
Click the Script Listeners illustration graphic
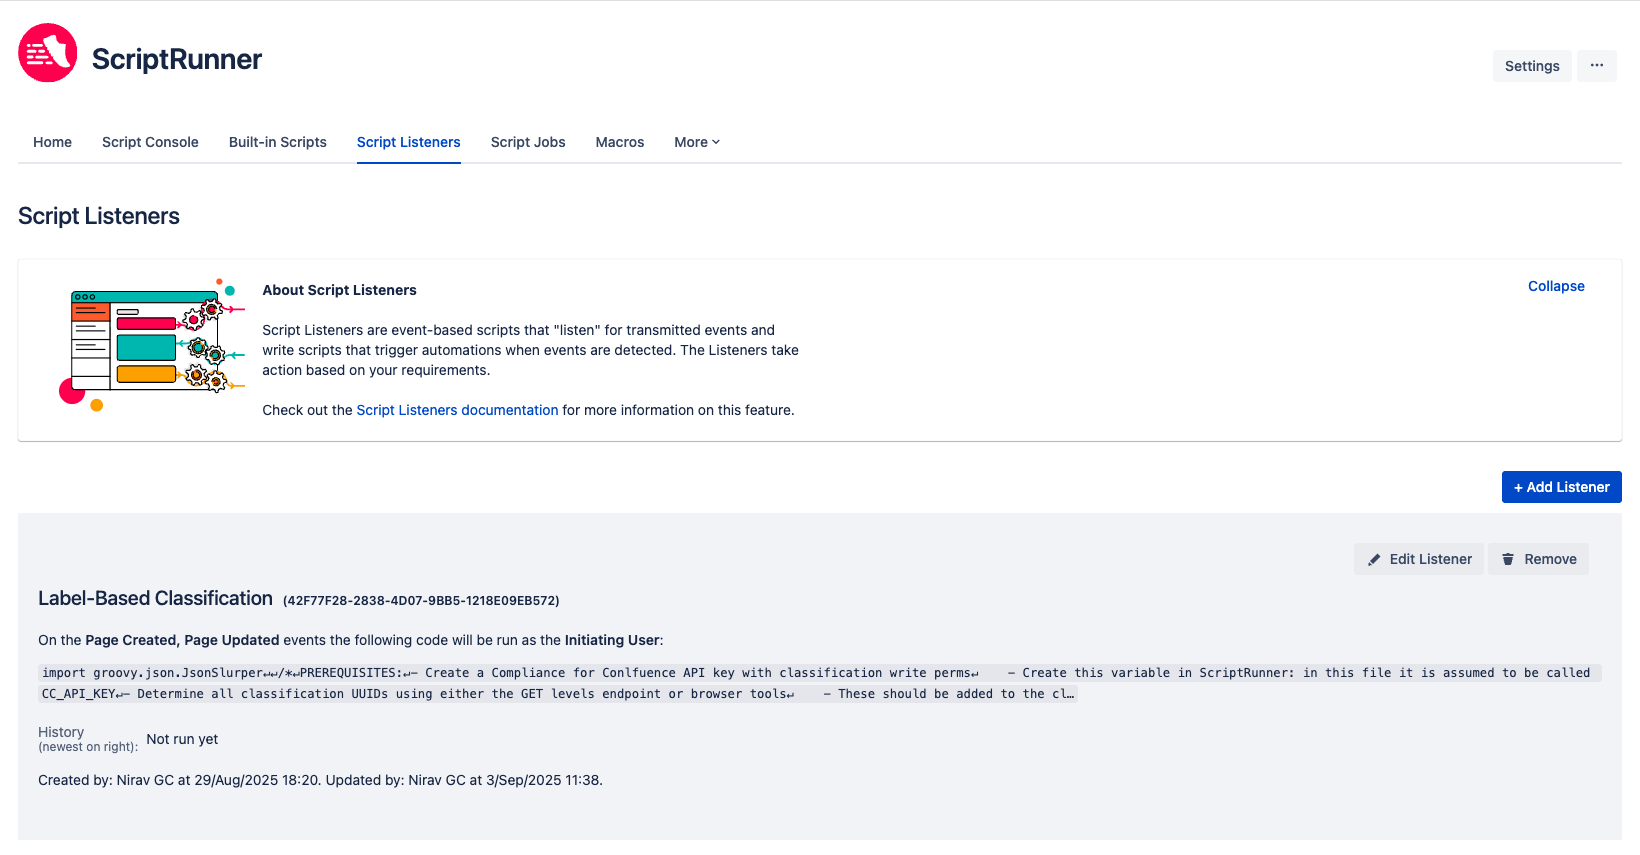click(152, 345)
